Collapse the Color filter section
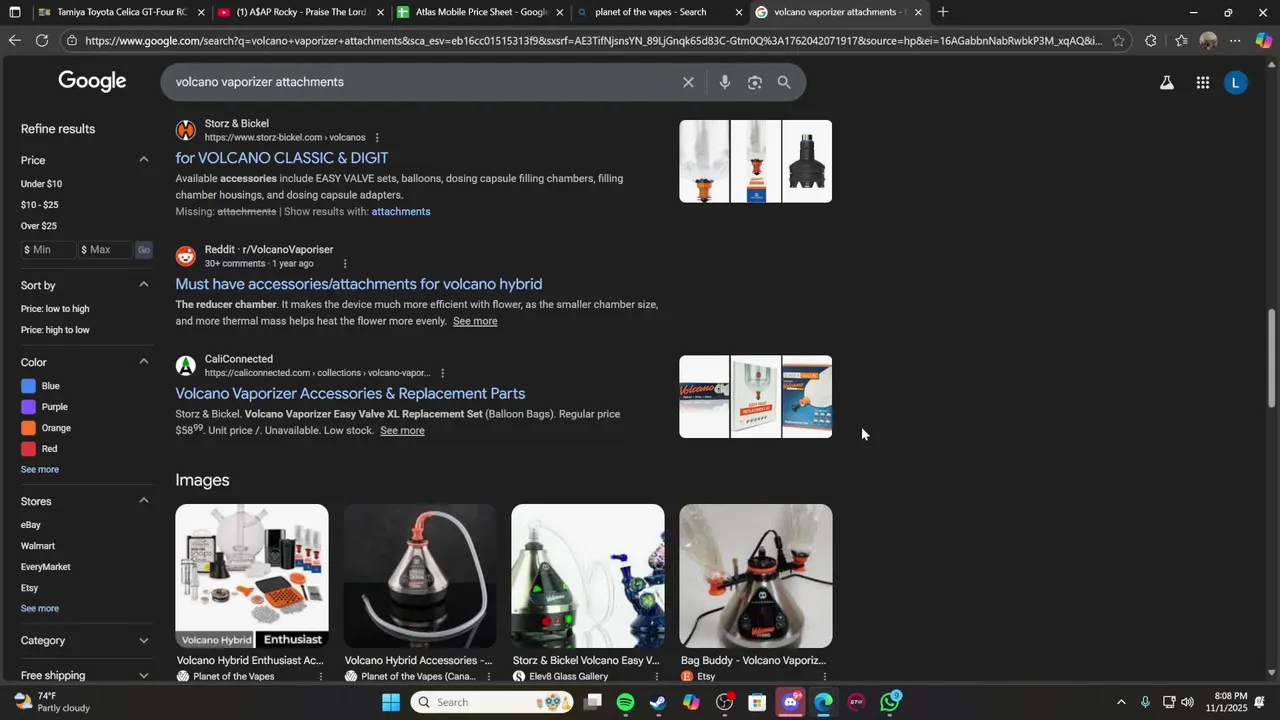The height and width of the screenshot is (720, 1280). click(x=143, y=362)
